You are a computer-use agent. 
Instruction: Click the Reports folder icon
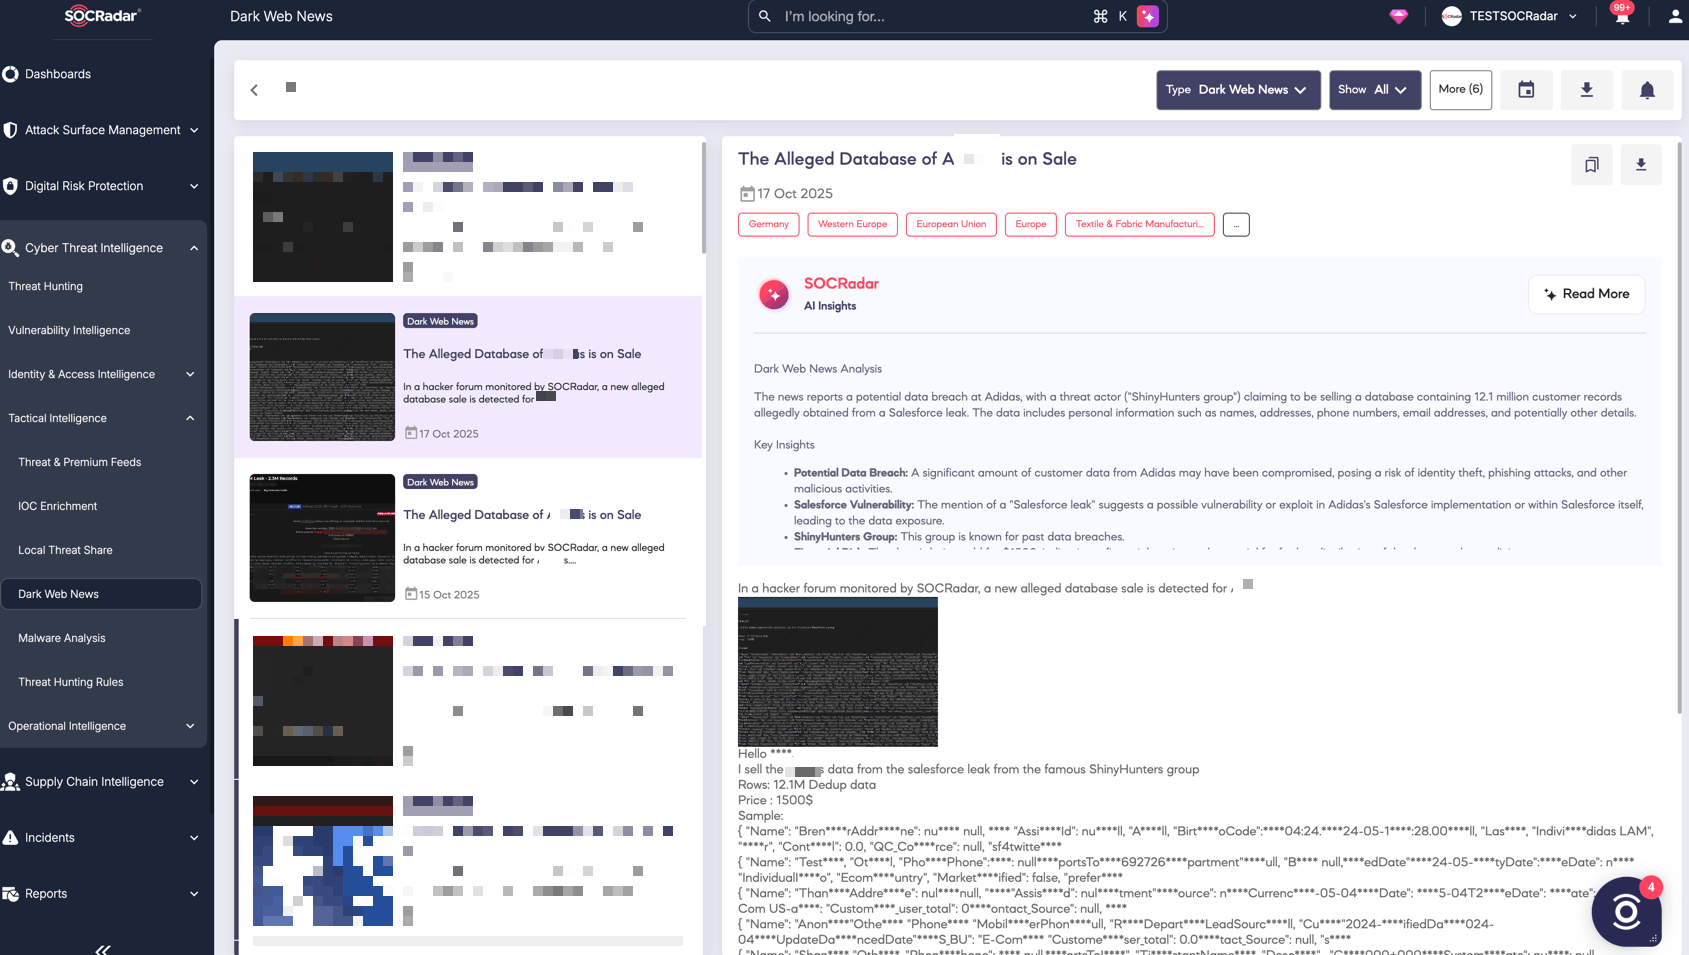click(x=10, y=894)
